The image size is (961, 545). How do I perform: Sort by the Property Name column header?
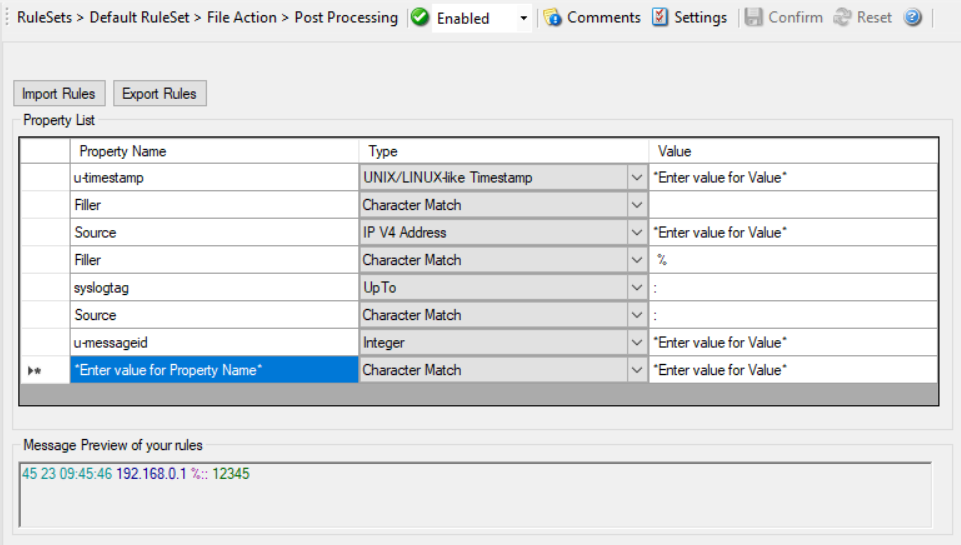[213, 151]
